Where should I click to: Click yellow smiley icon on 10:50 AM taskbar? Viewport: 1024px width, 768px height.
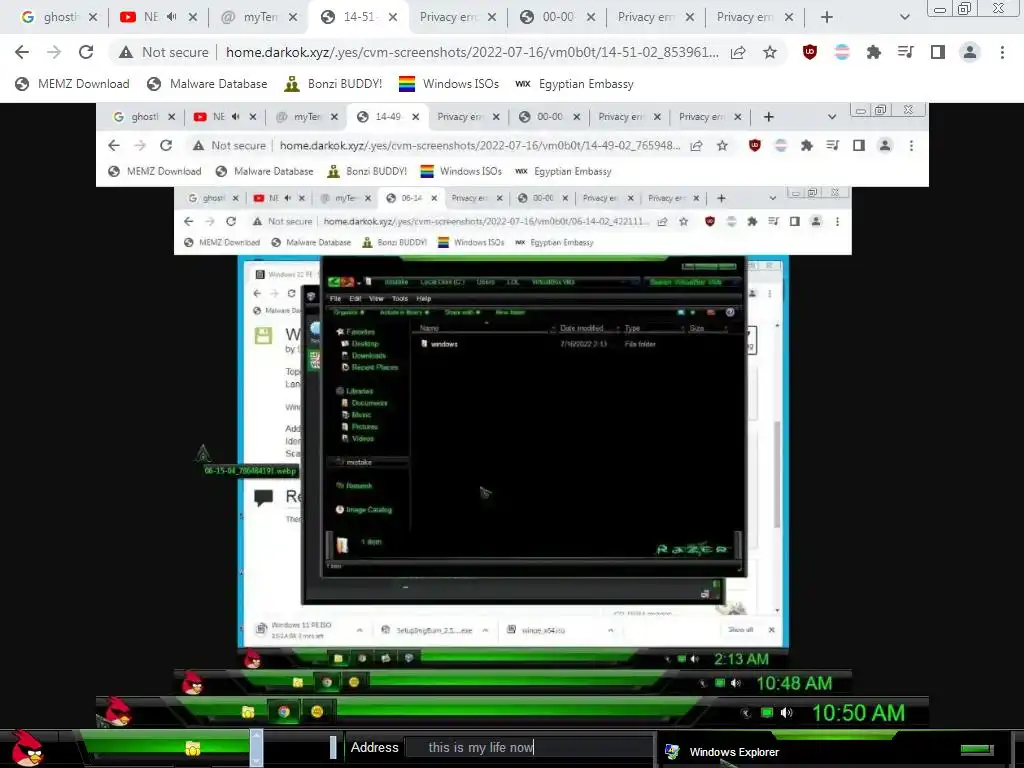click(317, 711)
